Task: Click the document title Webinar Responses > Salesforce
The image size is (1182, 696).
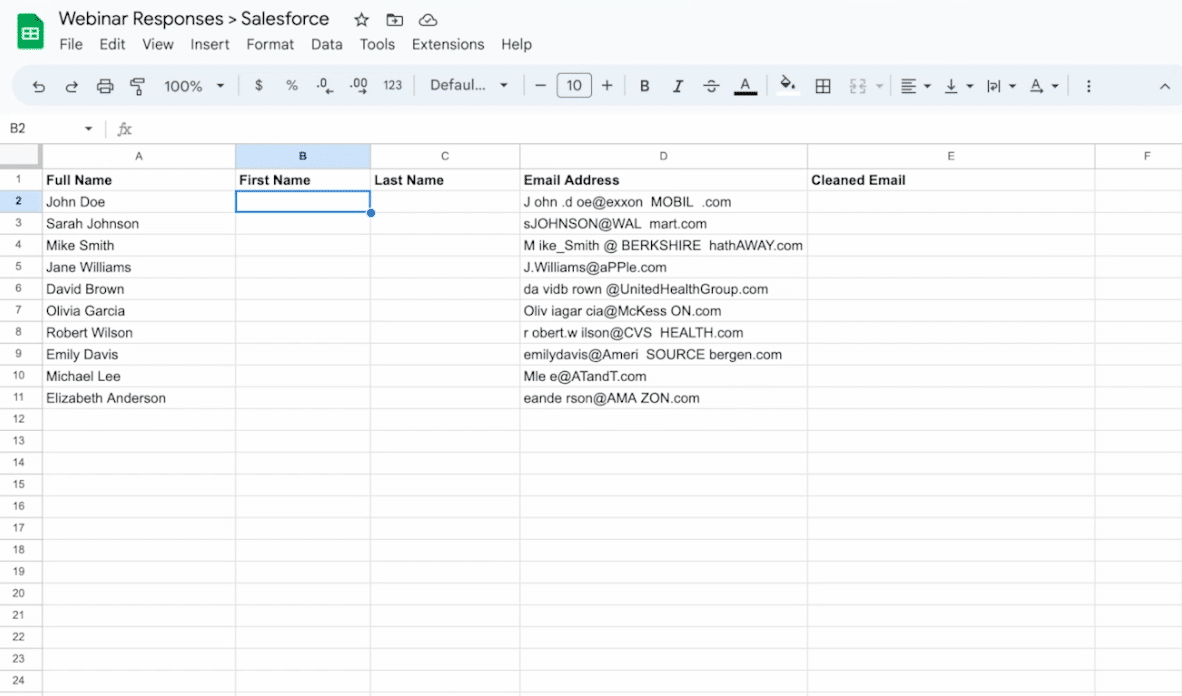Action: tap(194, 19)
